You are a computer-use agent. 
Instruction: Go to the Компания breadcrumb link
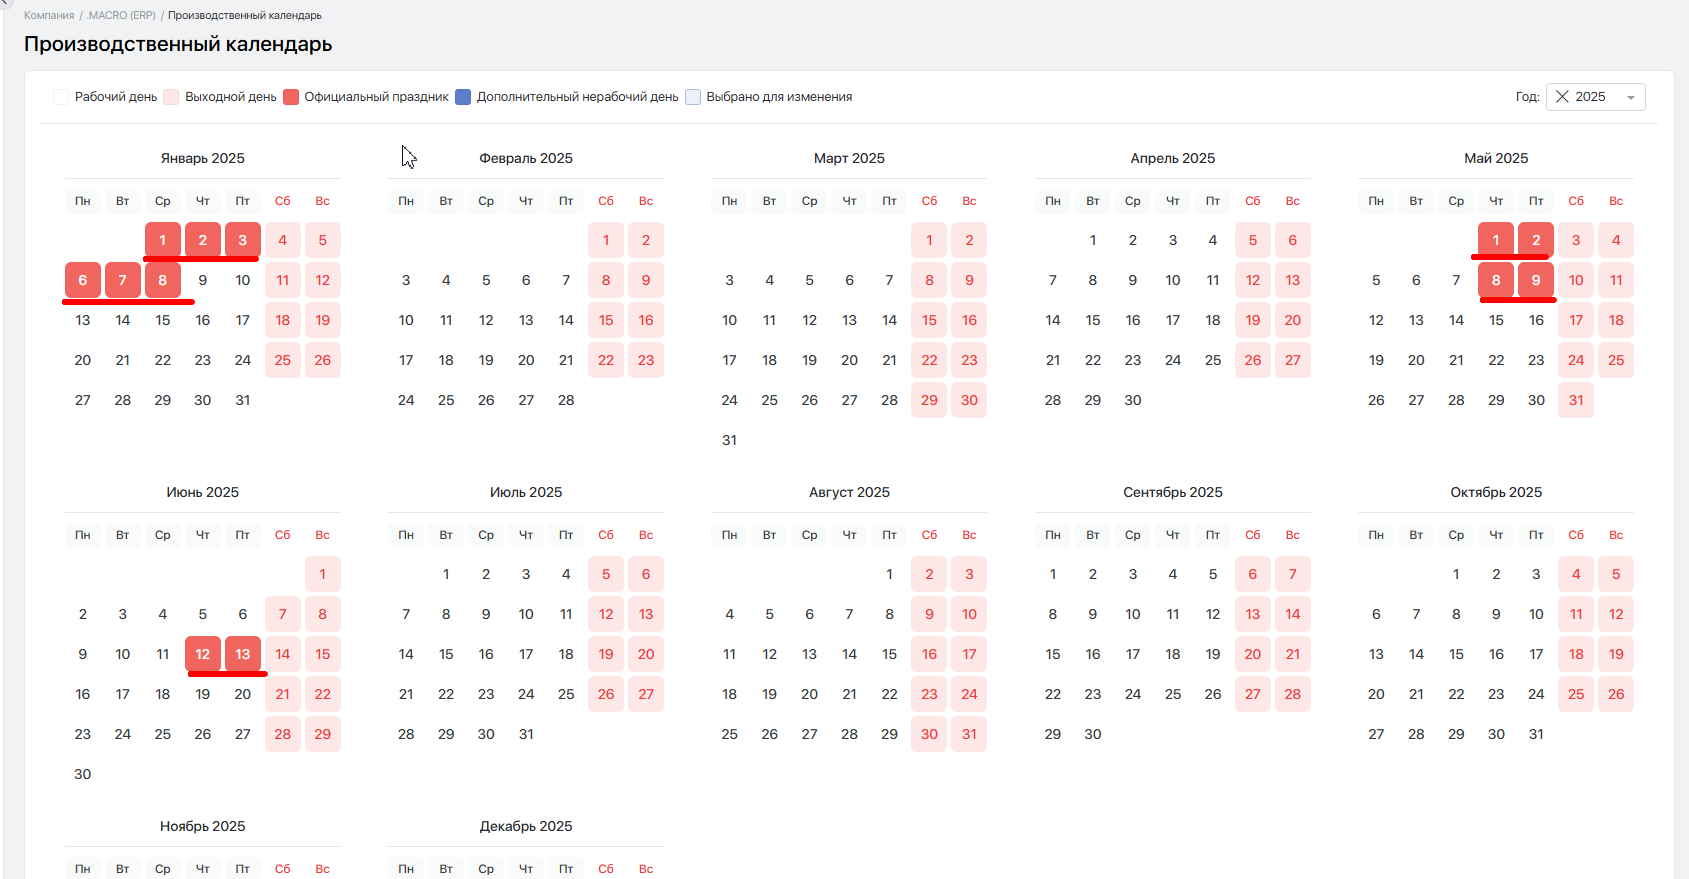point(49,15)
